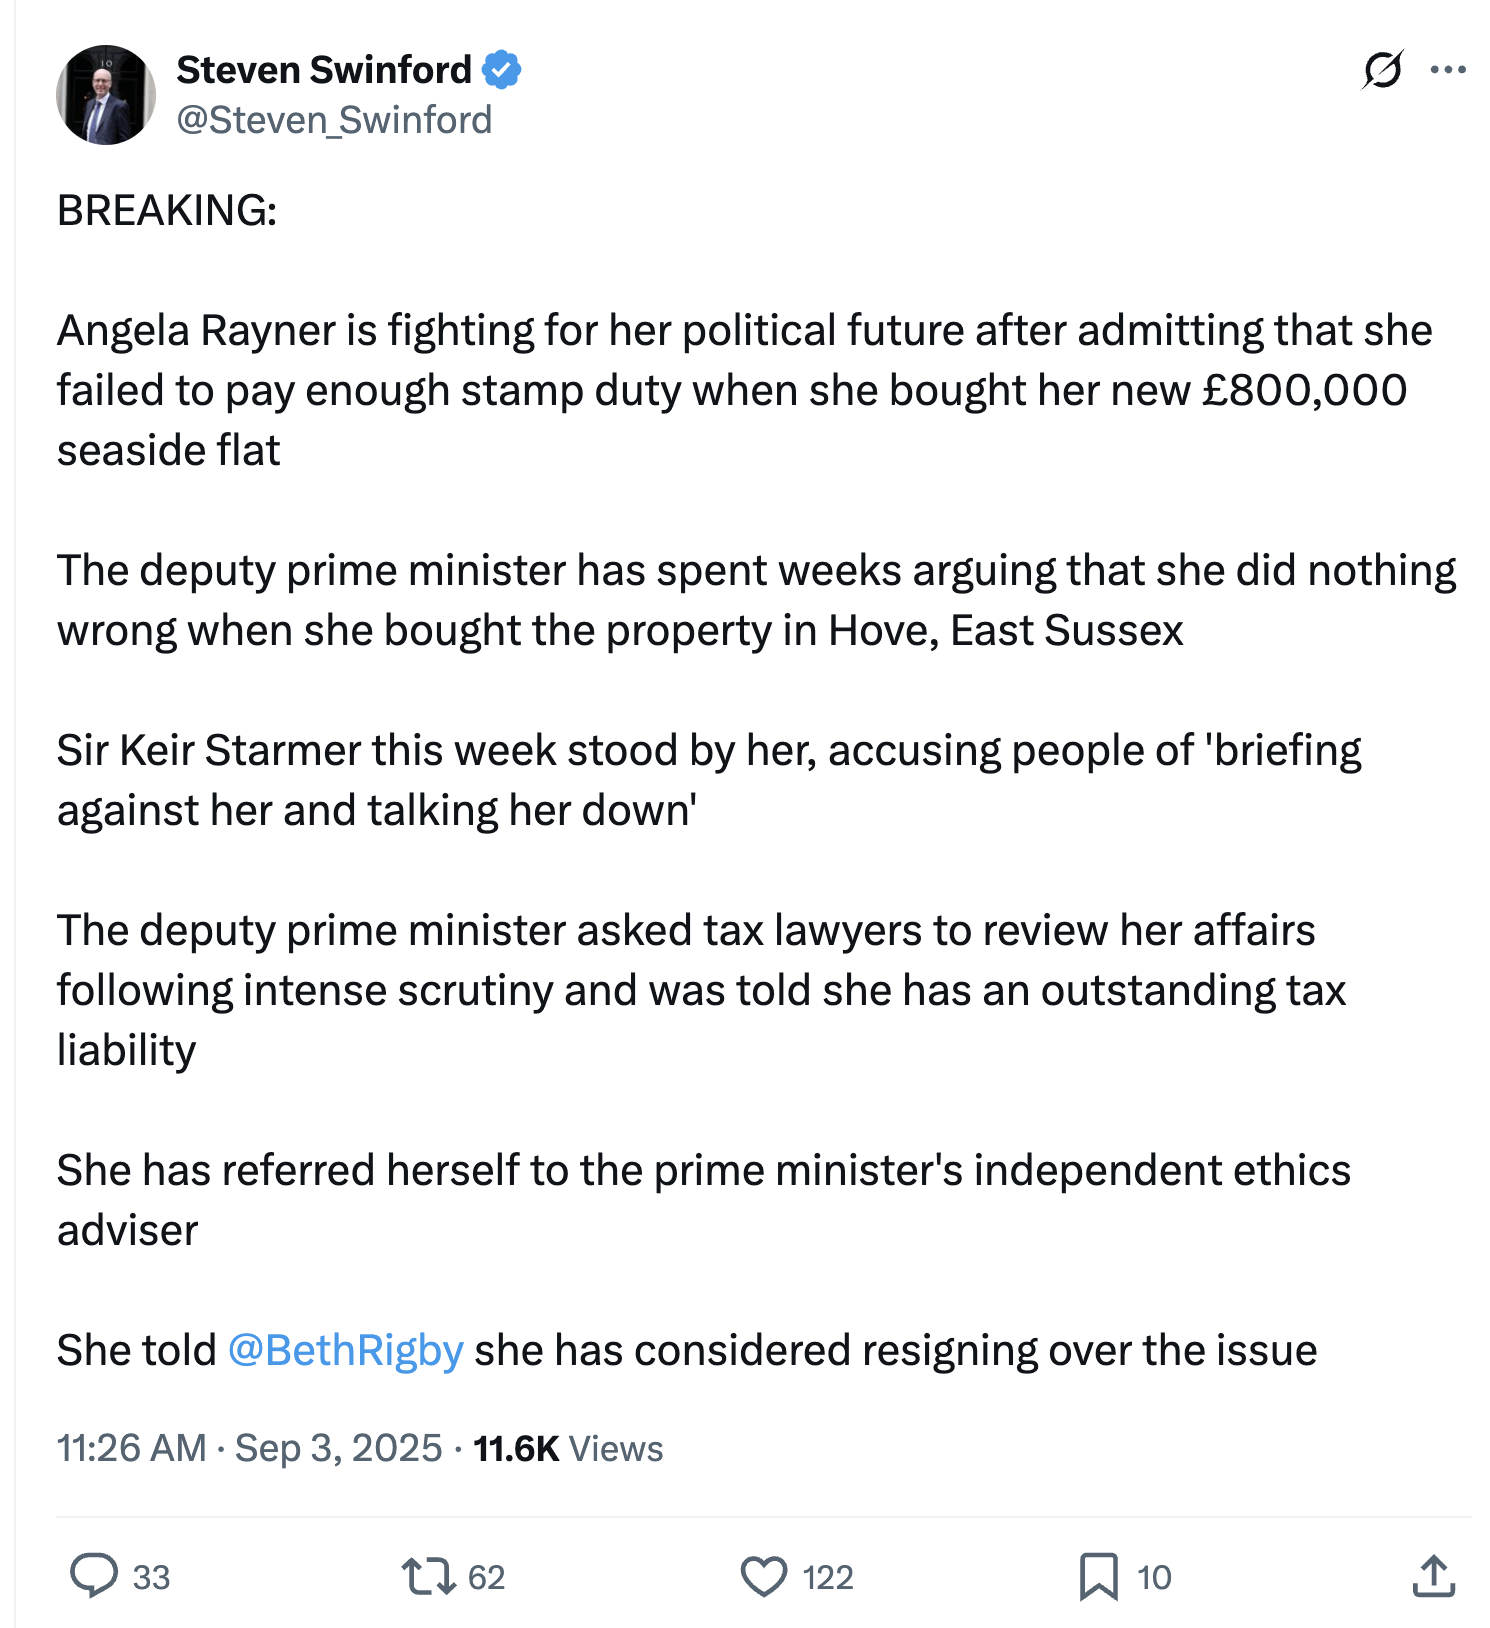
Task: Open the repost arrows menu
Action: (428, 1576)
